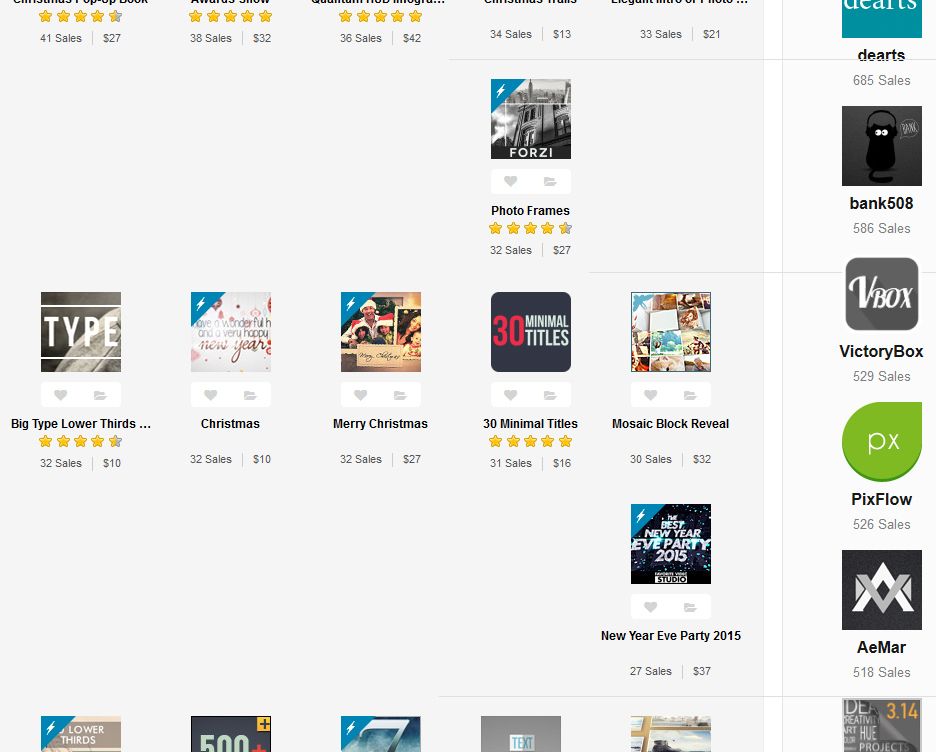Click the dearts teal avatar
Viewport: 936px width, 752px height.
882,19
